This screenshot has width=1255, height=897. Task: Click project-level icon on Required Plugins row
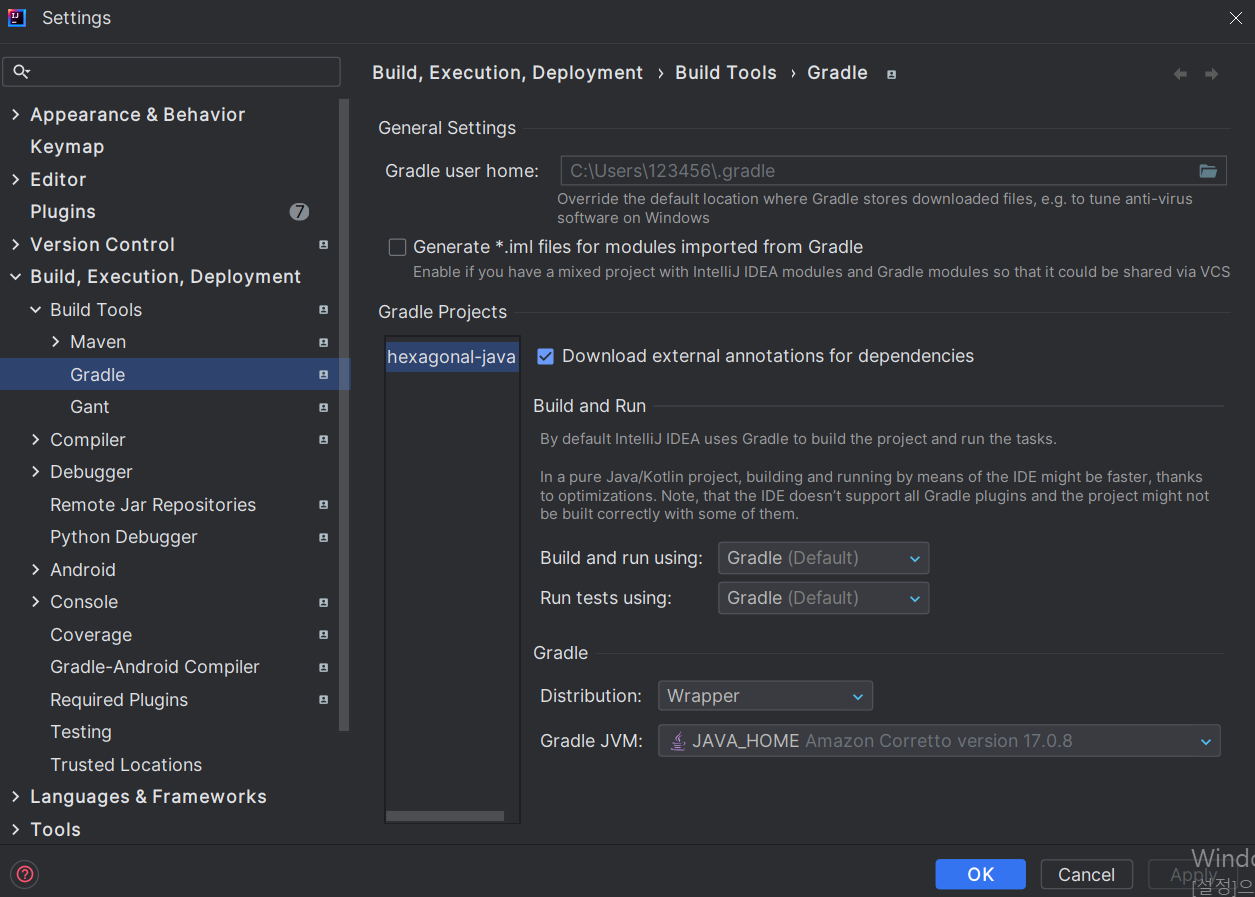point(323,700)
